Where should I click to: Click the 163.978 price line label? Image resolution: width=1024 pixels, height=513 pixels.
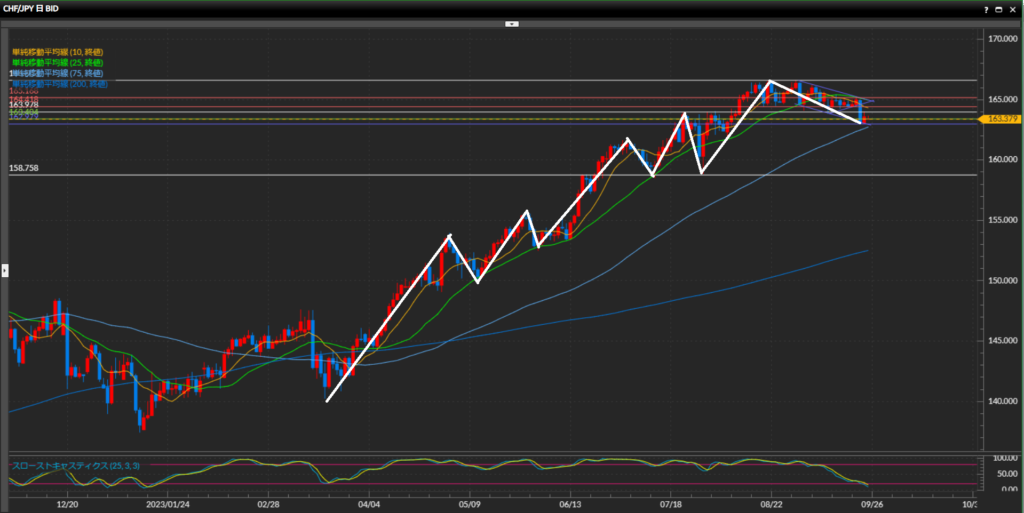(24, 104)
